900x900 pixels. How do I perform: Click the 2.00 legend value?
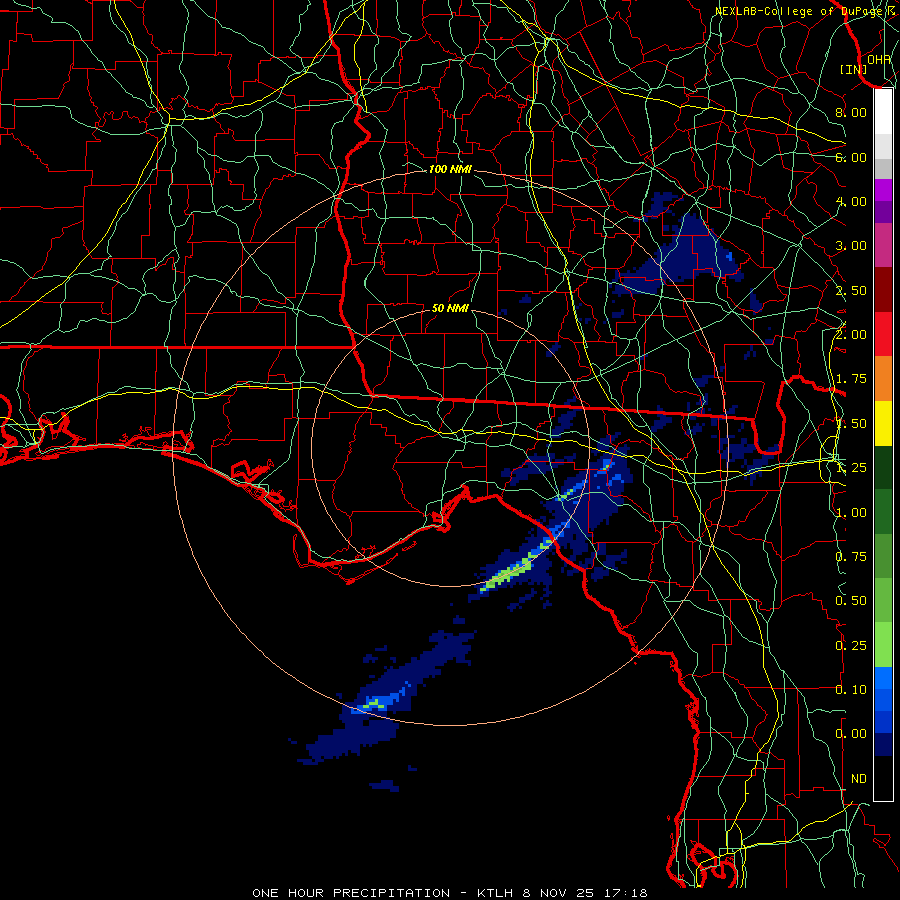[851, 335]
